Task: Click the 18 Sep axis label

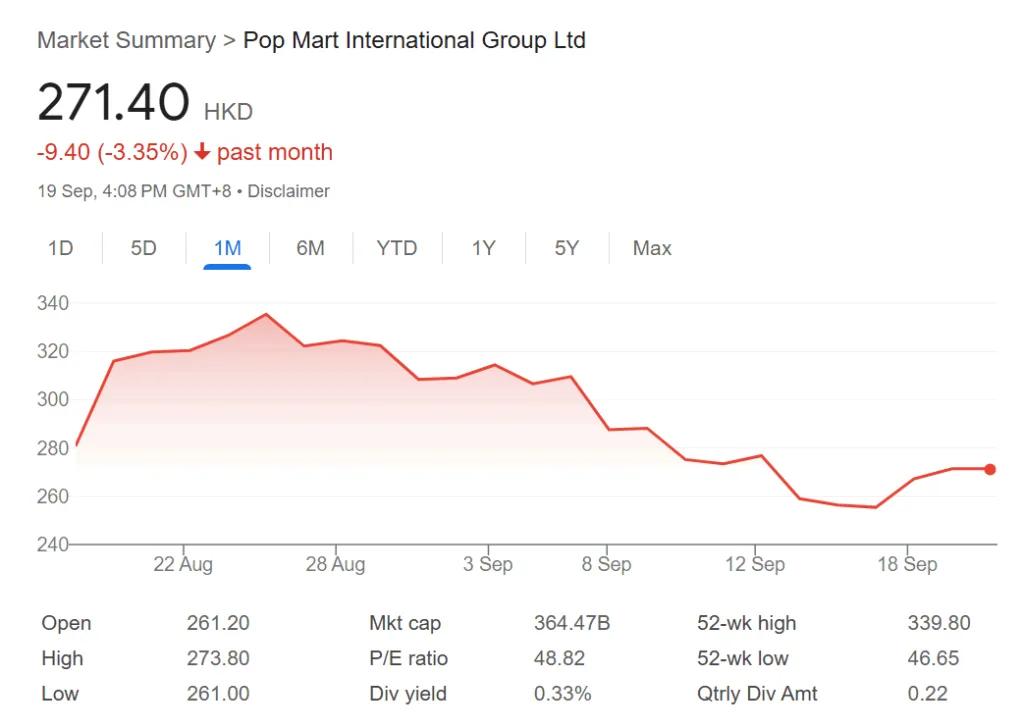Action: tap(907, 565)
